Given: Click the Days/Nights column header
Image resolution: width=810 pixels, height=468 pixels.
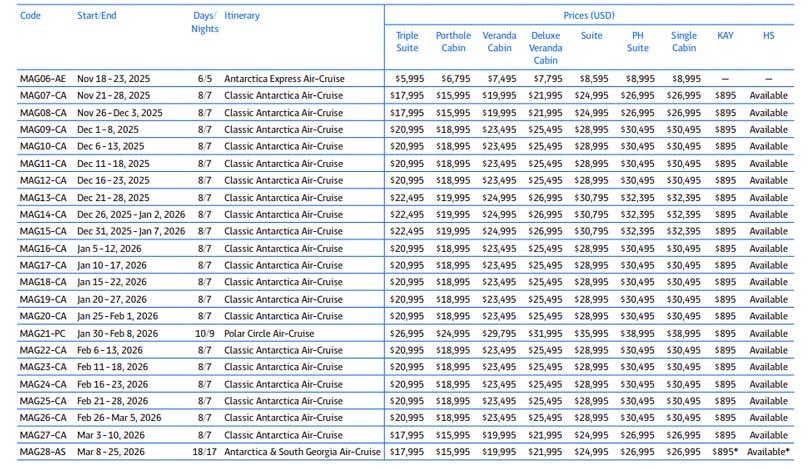Looking at the screenshot, I should click(x=205, y=22).
